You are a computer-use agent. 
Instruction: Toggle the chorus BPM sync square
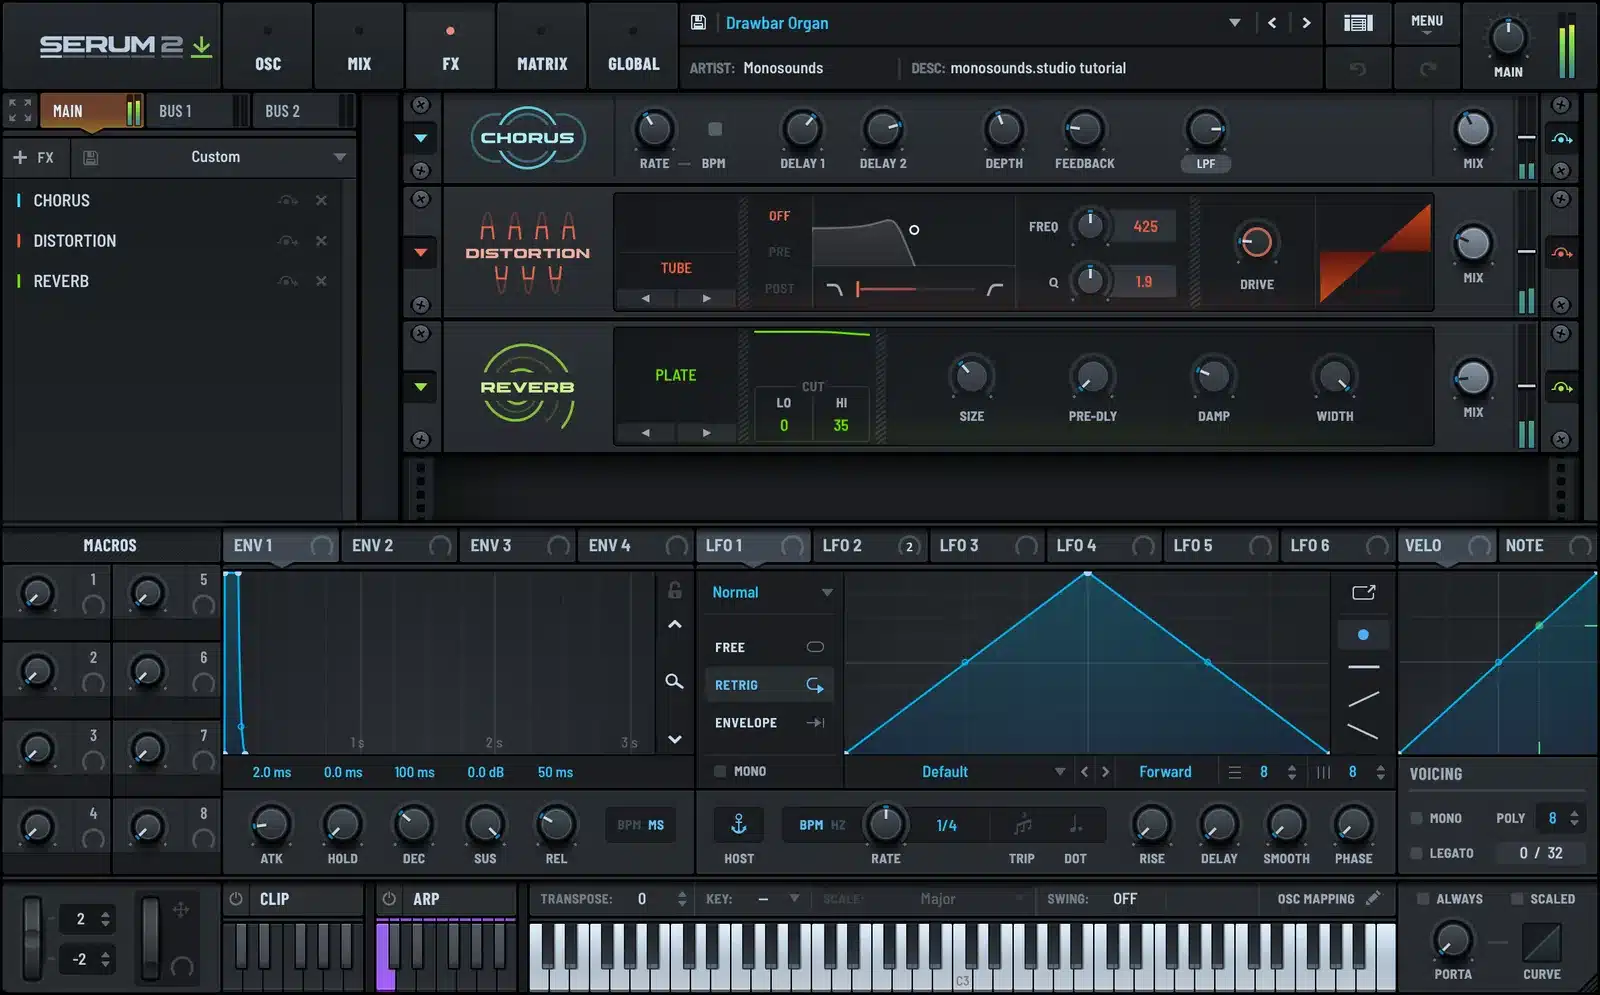pyautogui.click(x=715, y=129)
